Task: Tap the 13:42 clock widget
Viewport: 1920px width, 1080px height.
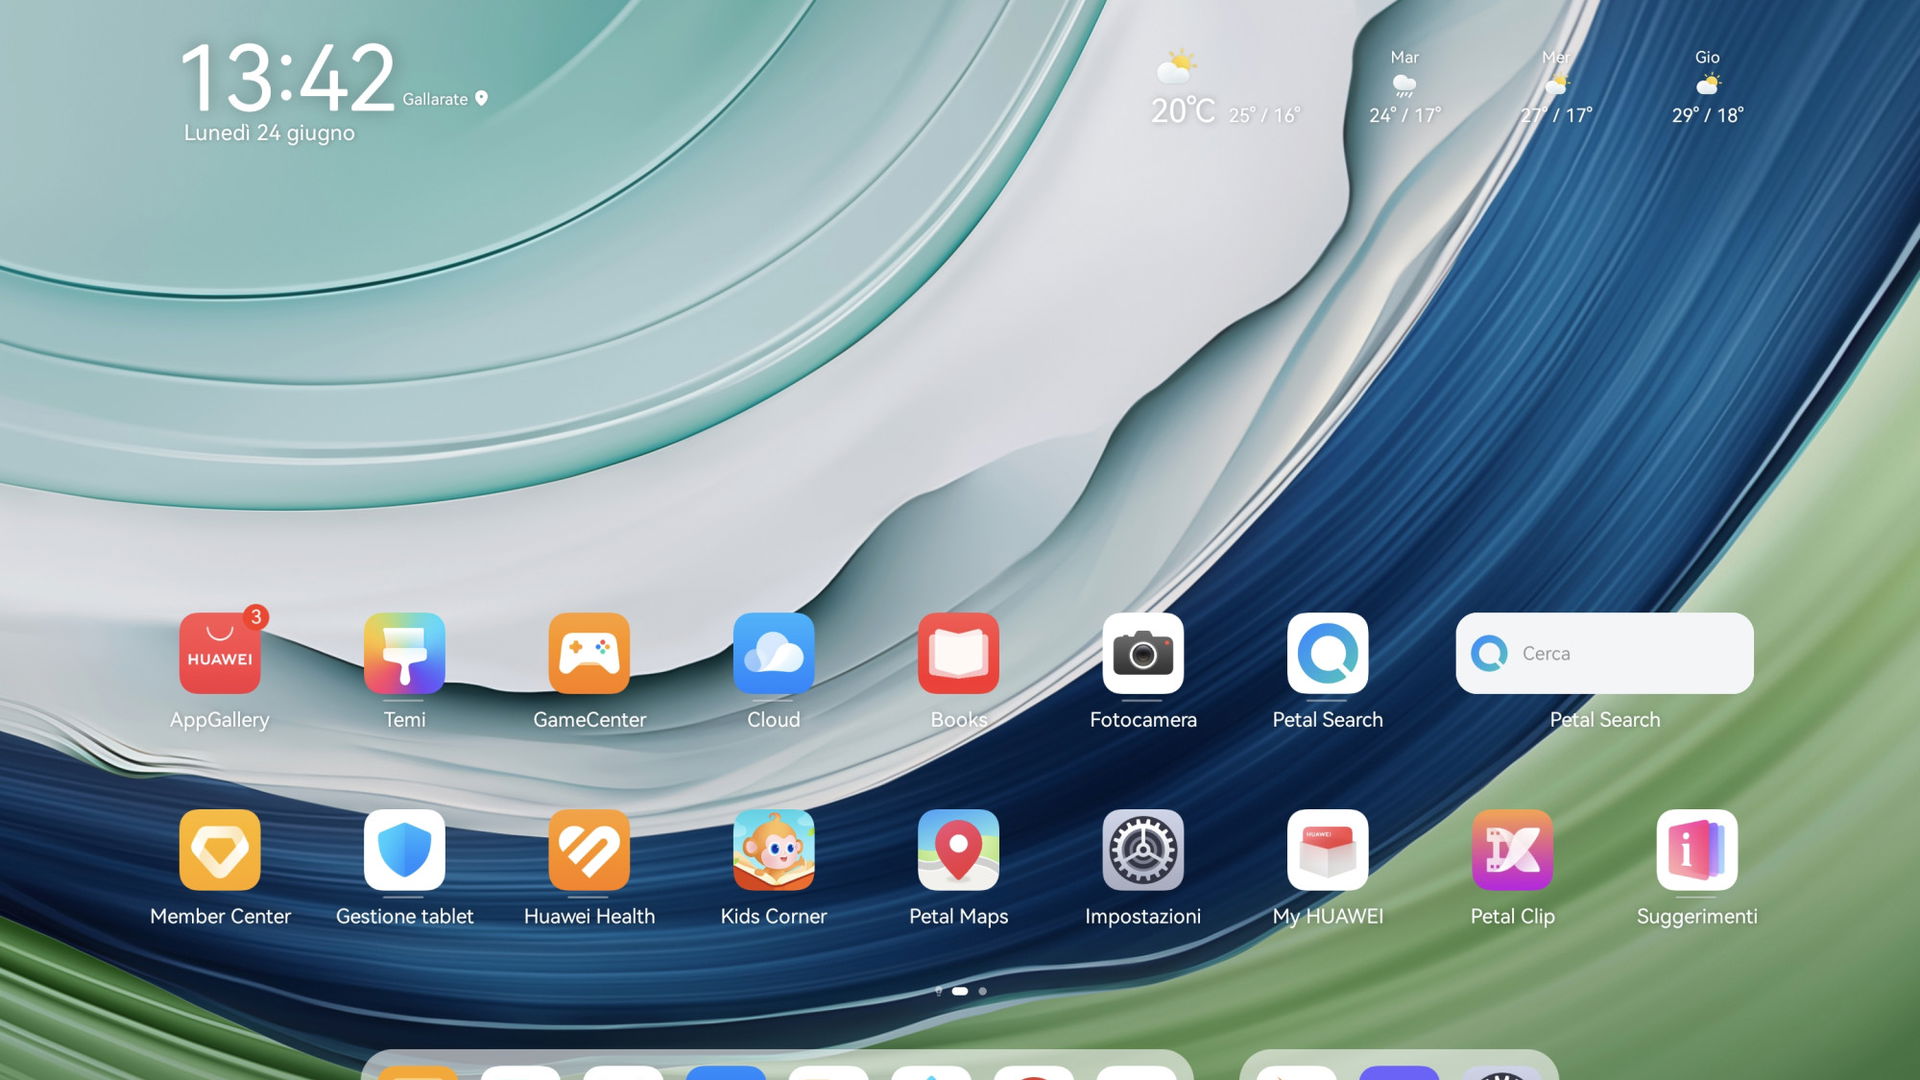Action: [x=288, y=77]
